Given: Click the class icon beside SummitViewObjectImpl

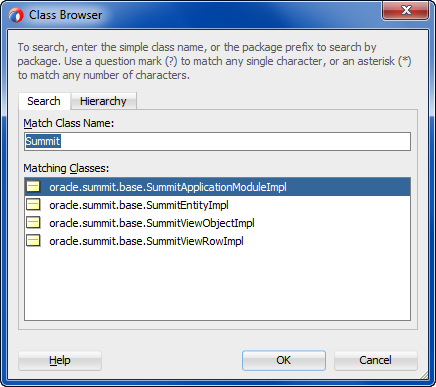Looking at the screenshot, I should coord(33,223).
